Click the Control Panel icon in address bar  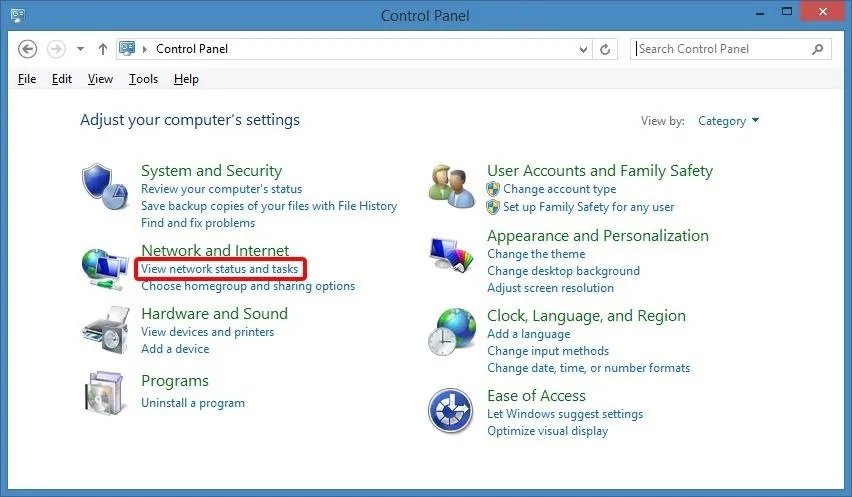coord(127,48)
